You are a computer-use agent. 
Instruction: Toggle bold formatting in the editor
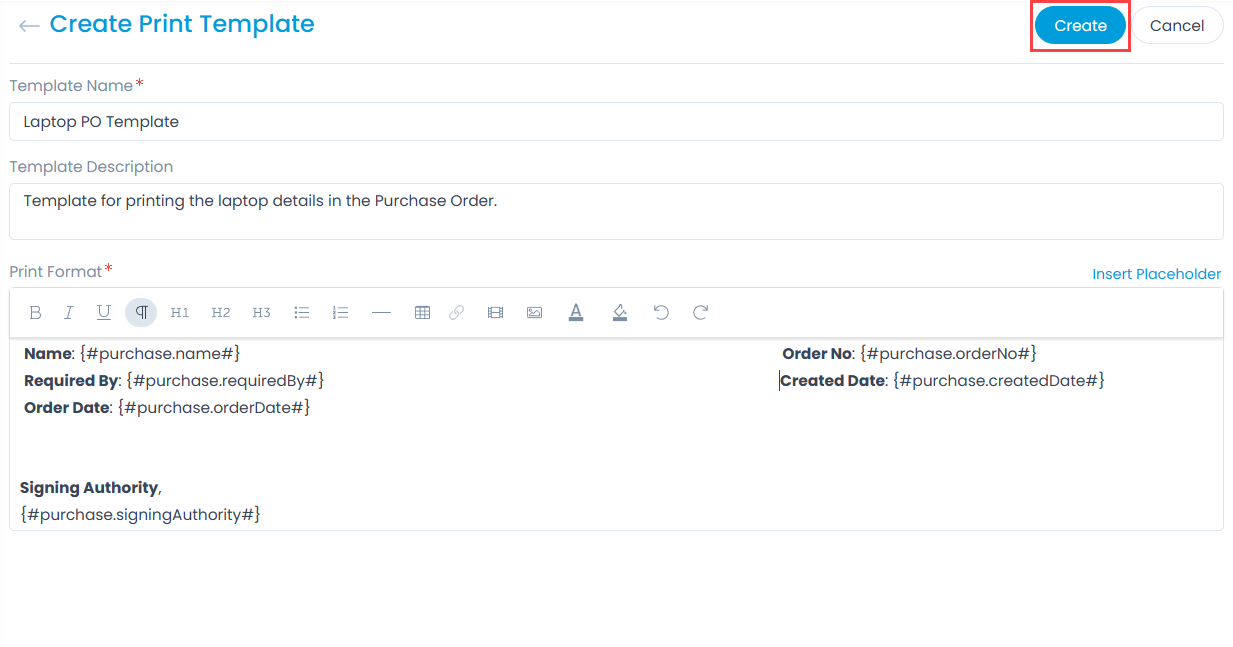(35, 313)
